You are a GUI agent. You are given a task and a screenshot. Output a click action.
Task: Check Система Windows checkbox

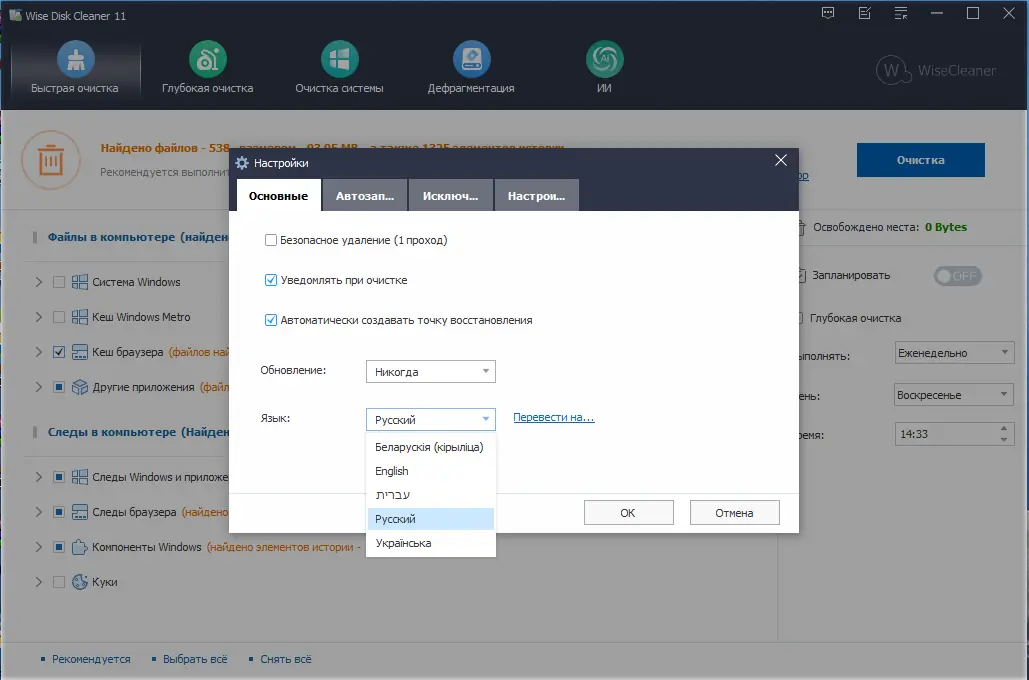tap(59, 282)
